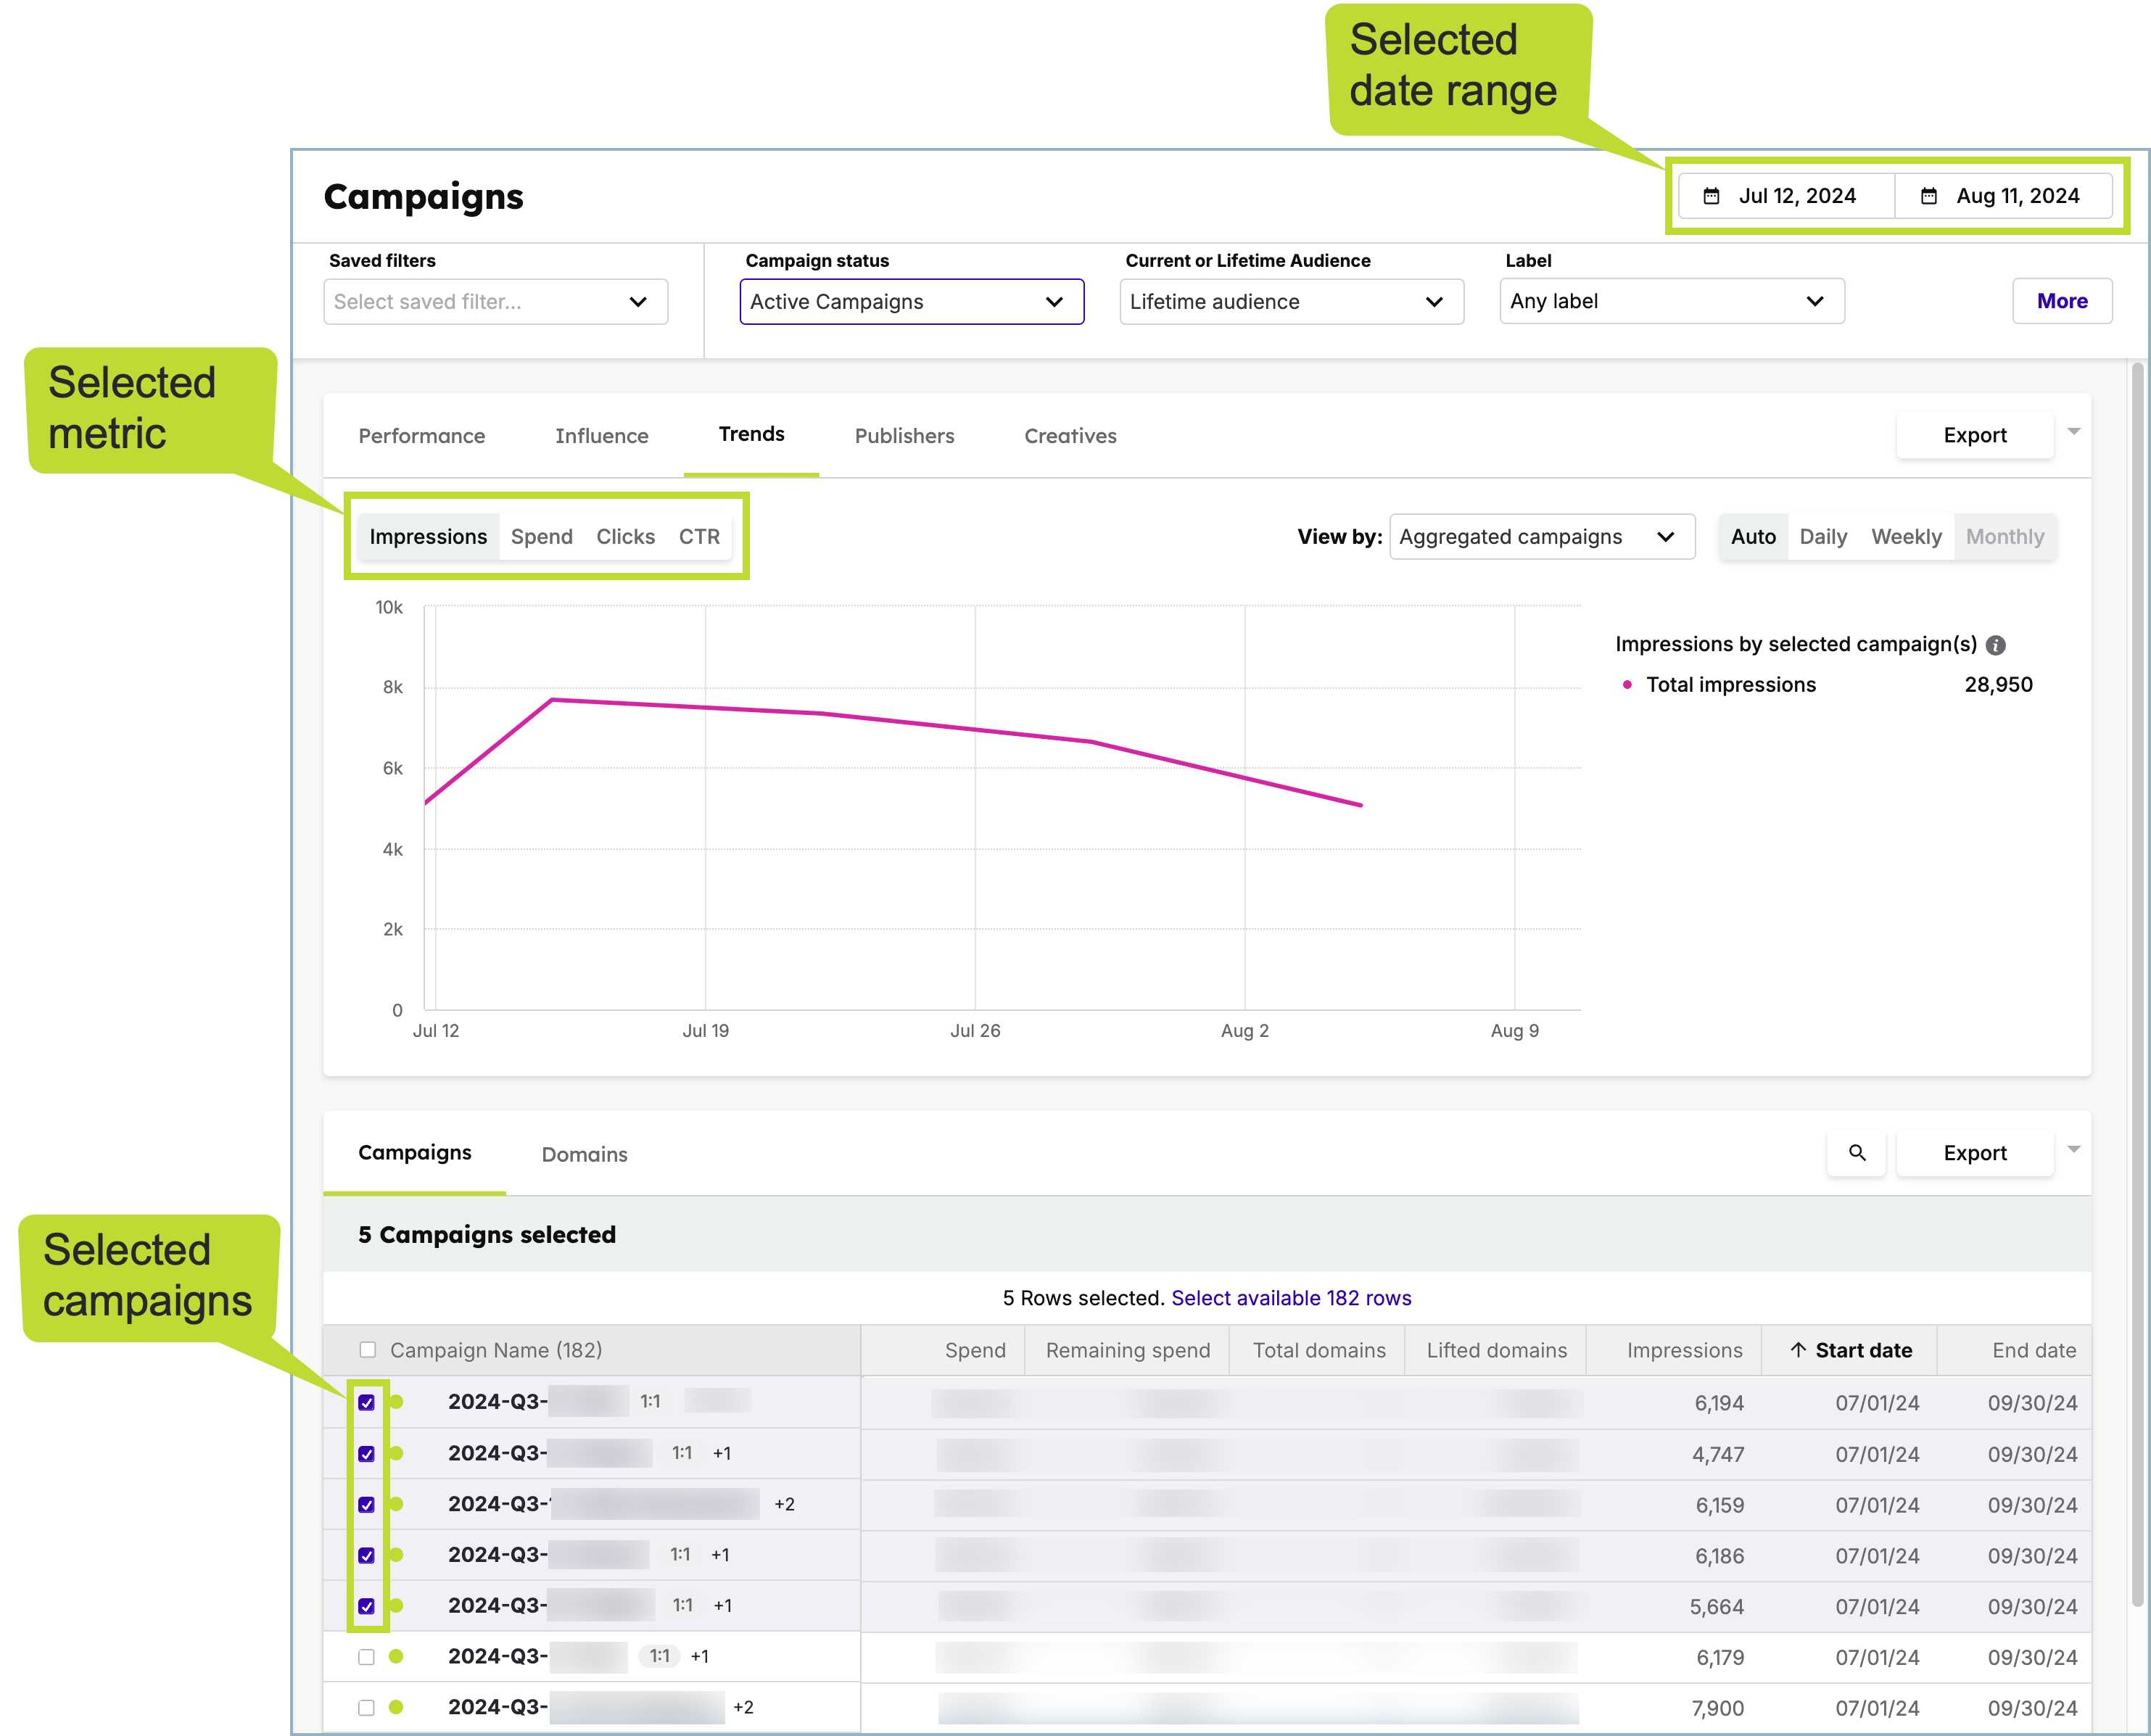Click the info icon beside Impressions by selected campaign(s)

[x=1995, y=645]
